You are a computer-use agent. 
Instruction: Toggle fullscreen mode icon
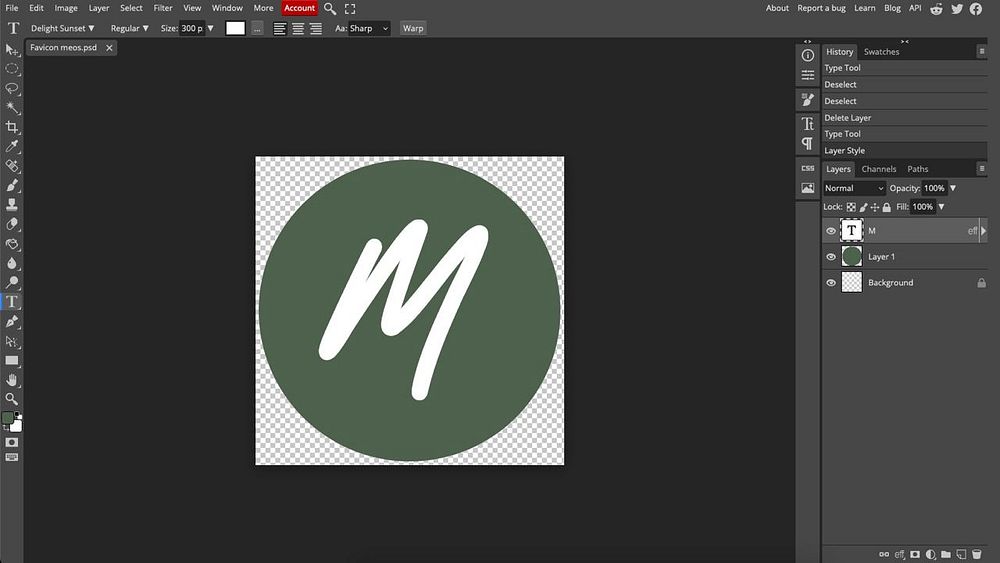point(350,9)
